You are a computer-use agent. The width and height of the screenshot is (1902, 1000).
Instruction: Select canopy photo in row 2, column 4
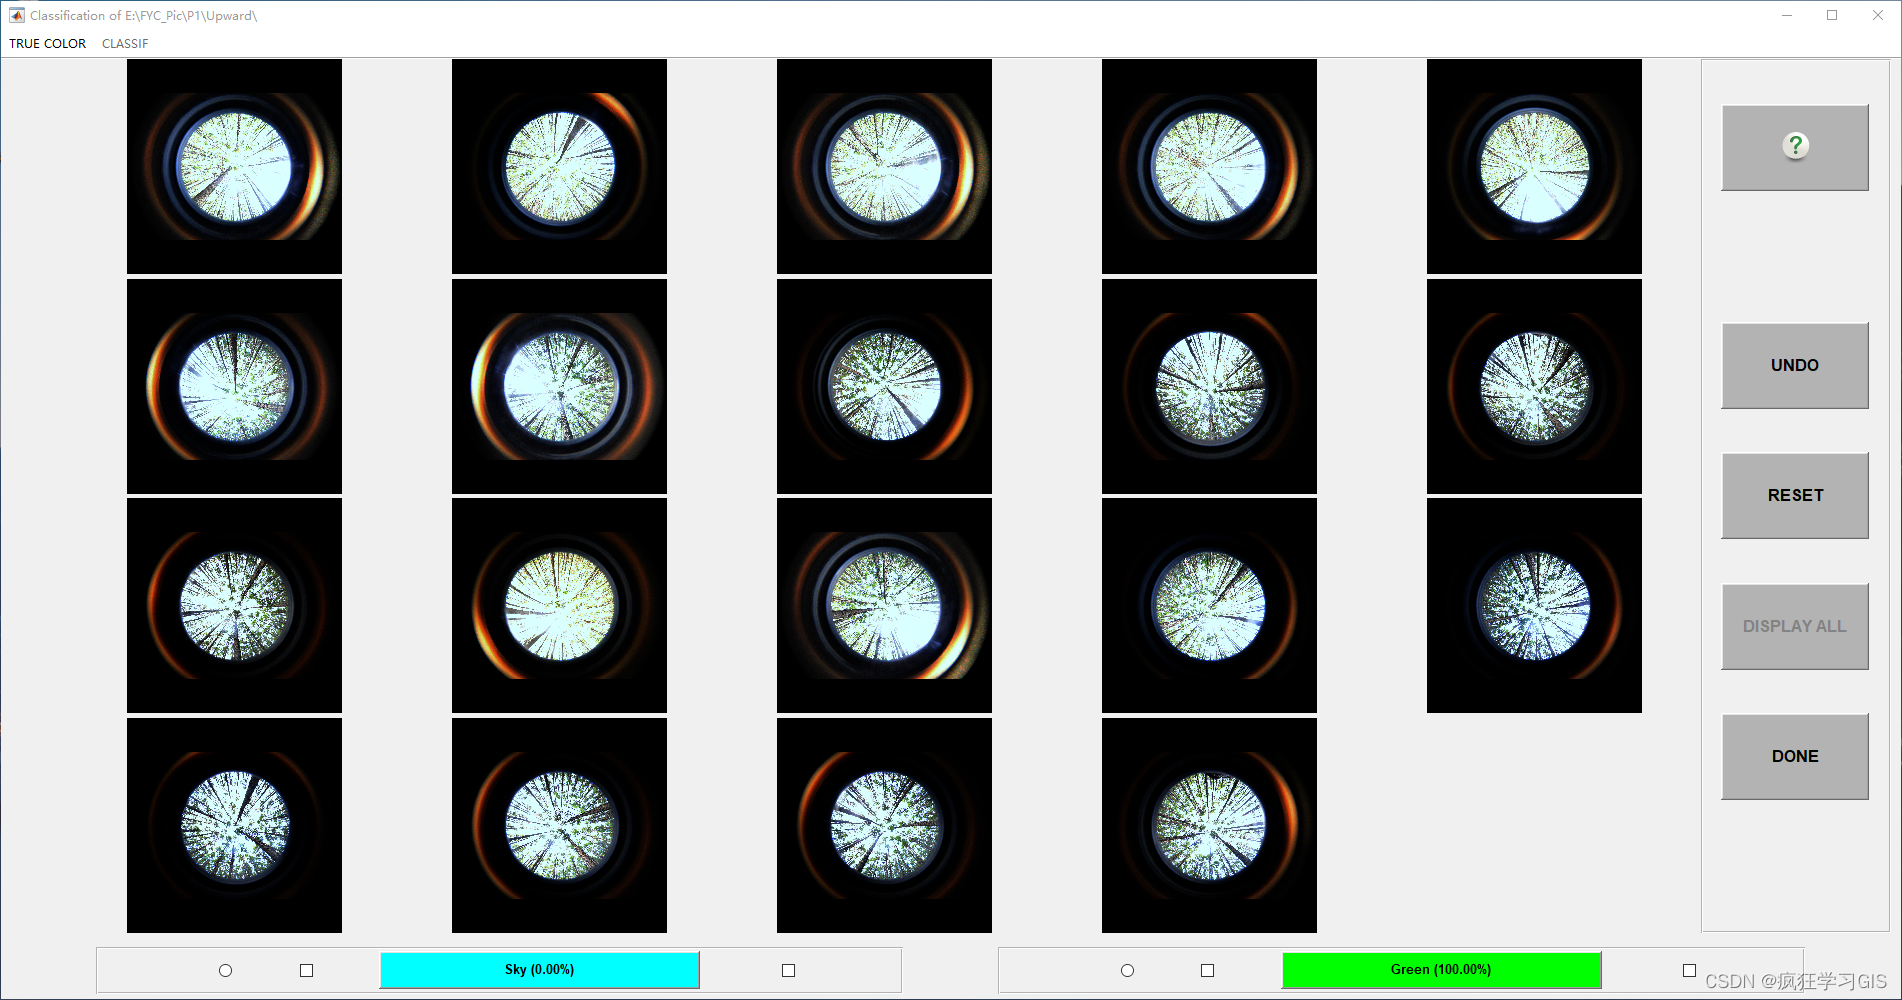click(x=1209, y=386)
